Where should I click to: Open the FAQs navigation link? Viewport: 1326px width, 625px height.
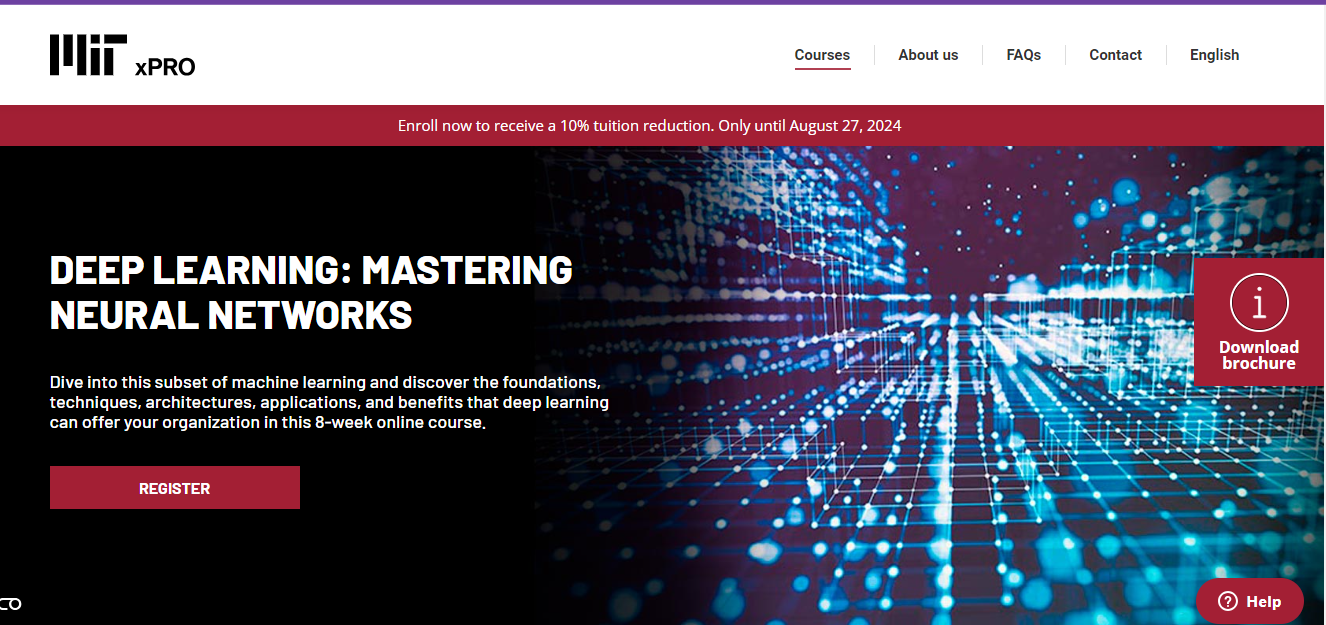[1023, 55]
